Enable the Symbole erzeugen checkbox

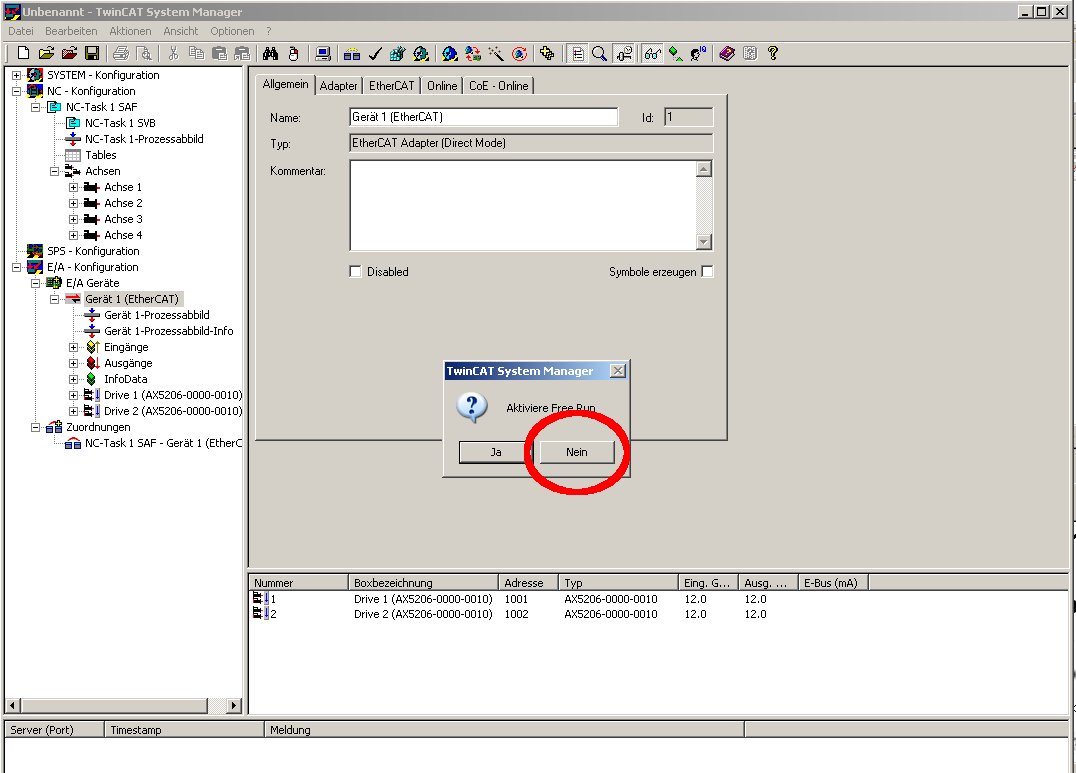pos(707,271)
